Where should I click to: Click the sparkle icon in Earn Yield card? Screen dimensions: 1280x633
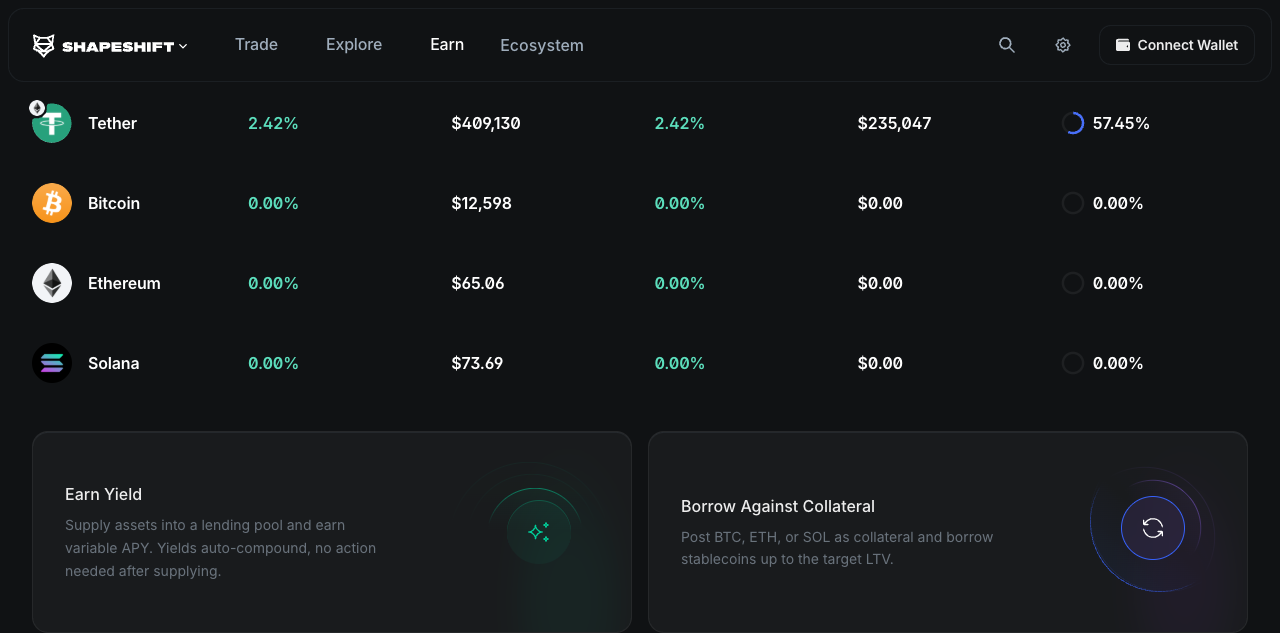click(539, 532)
